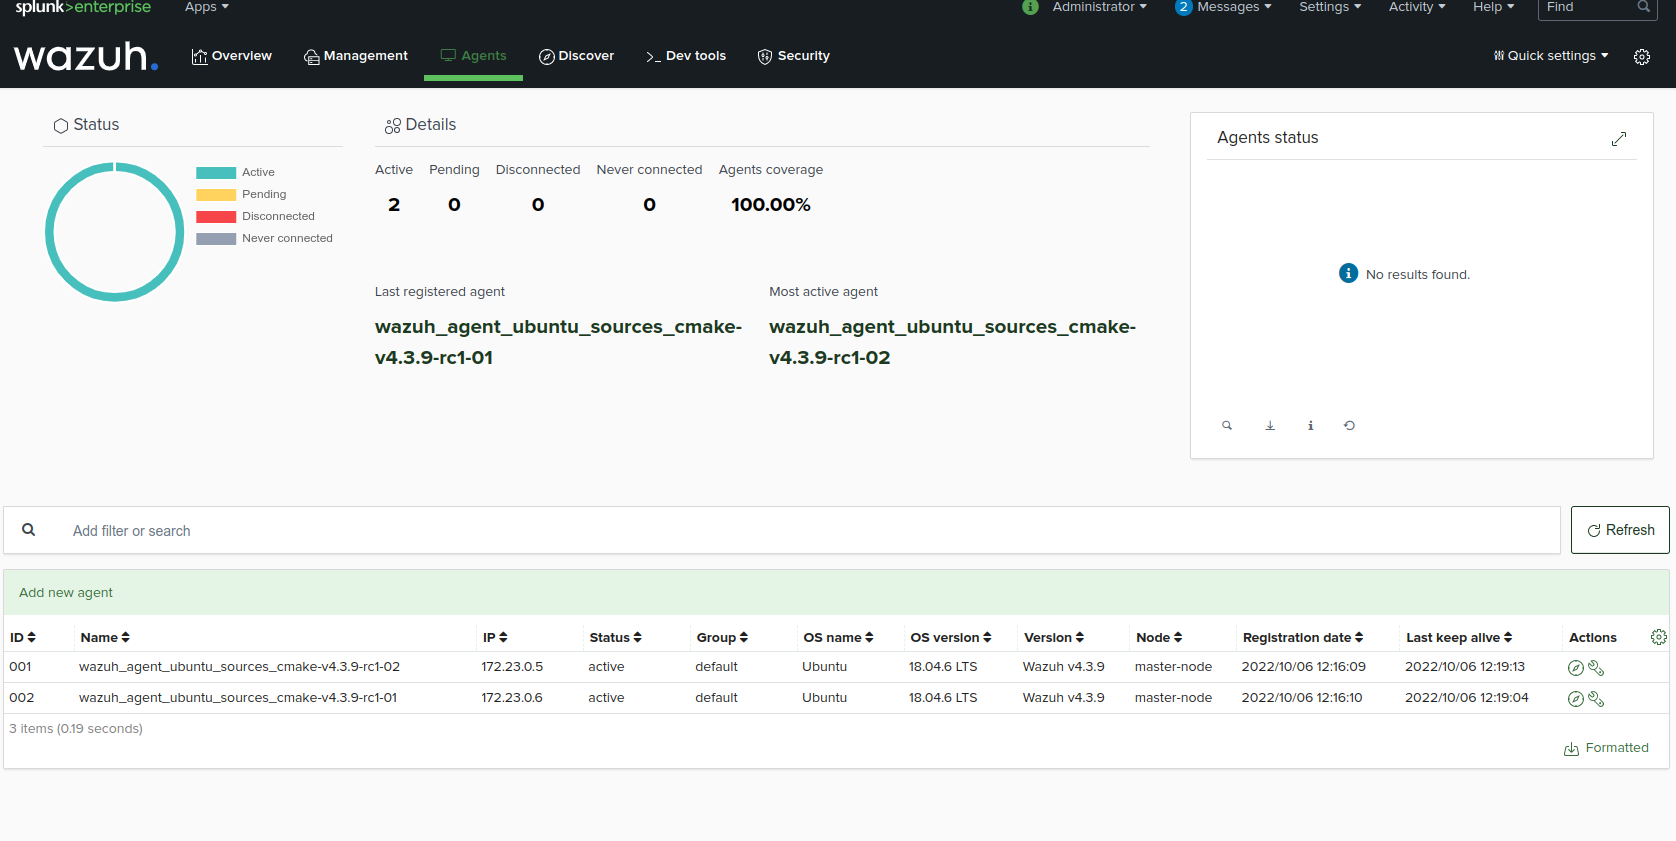
Task: Open the Discover tab in the navigation bar
Action: pyautogui.click(x=576, y=56)
